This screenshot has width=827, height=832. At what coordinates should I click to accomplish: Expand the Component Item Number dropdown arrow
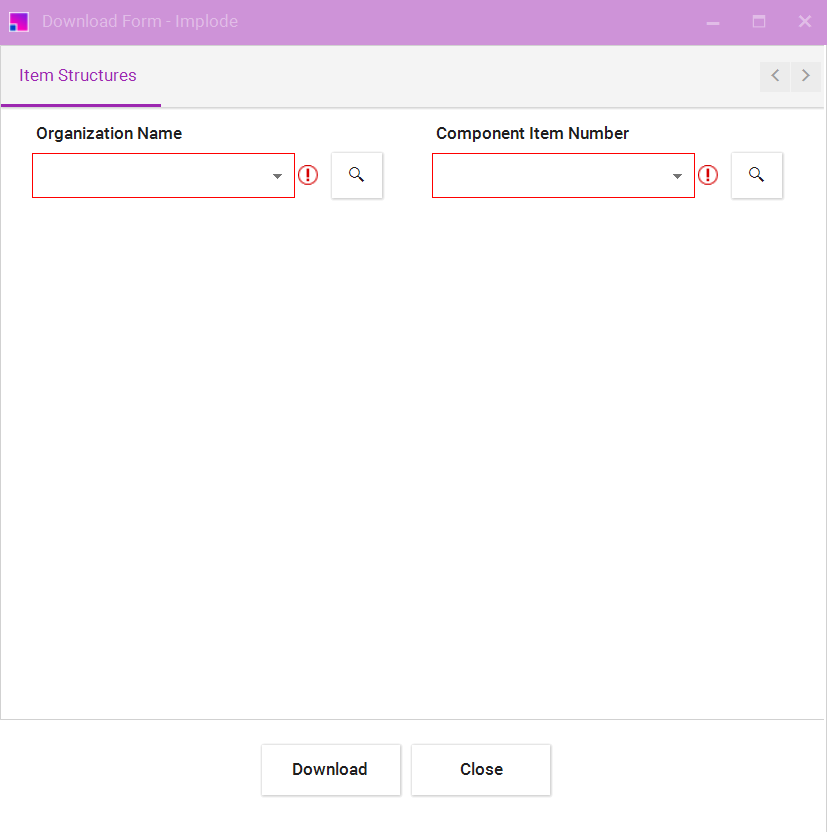tap(677, 176)
